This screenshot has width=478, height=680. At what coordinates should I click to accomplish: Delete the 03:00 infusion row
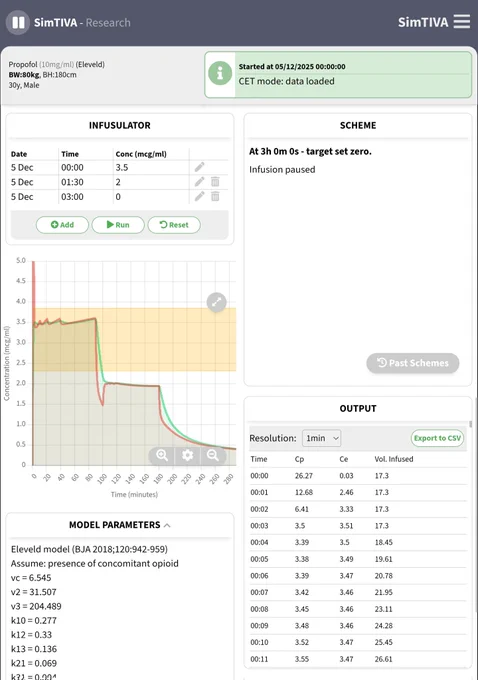click(x=215, y=196)
